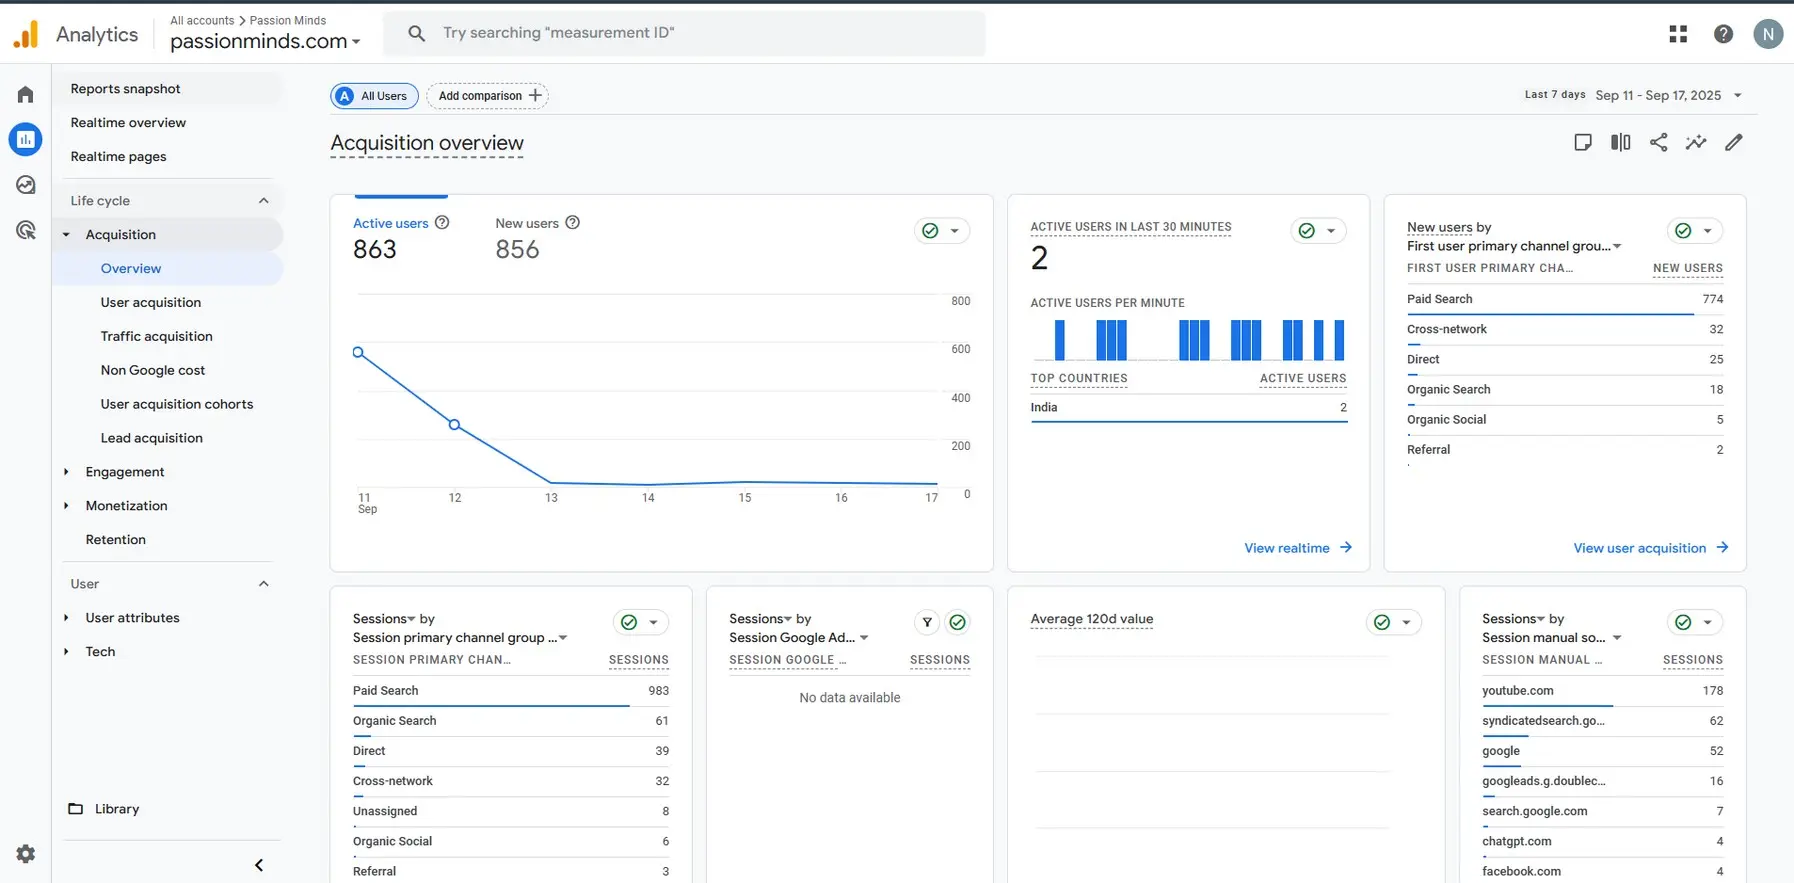Open the Google apps grid icon
The image size is (1794, 883).
(1678, 34)
